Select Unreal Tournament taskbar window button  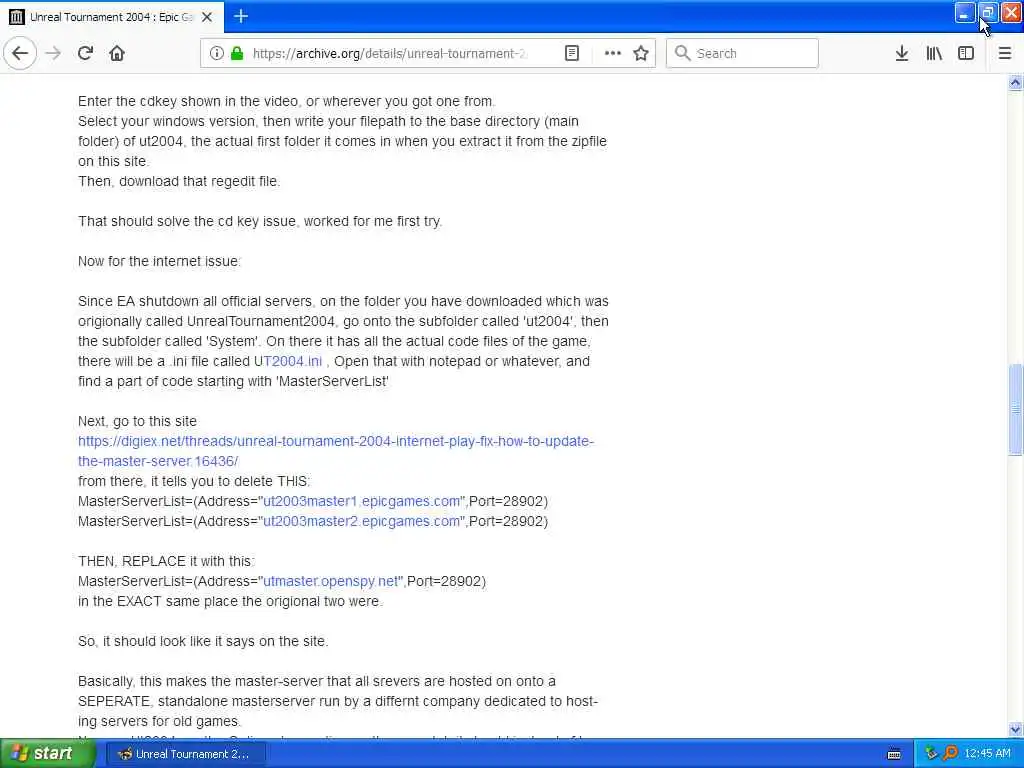point(185,754)
